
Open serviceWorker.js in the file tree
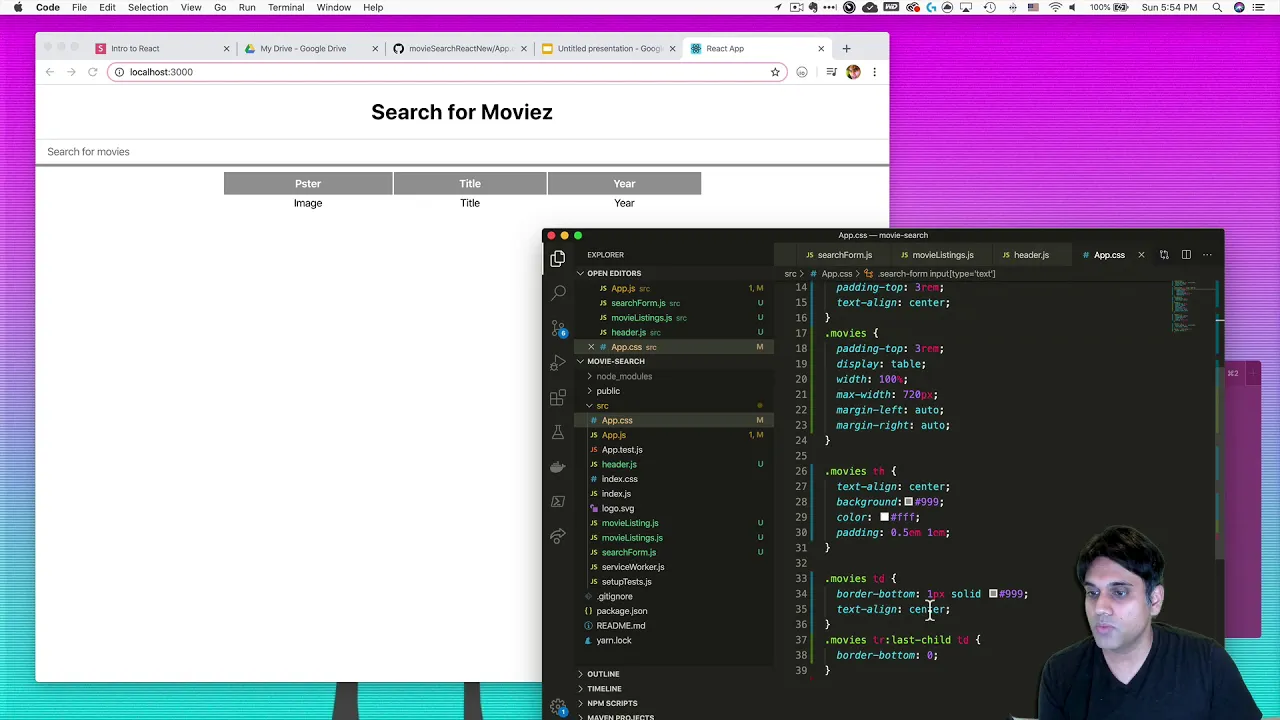tap(632, 567)
